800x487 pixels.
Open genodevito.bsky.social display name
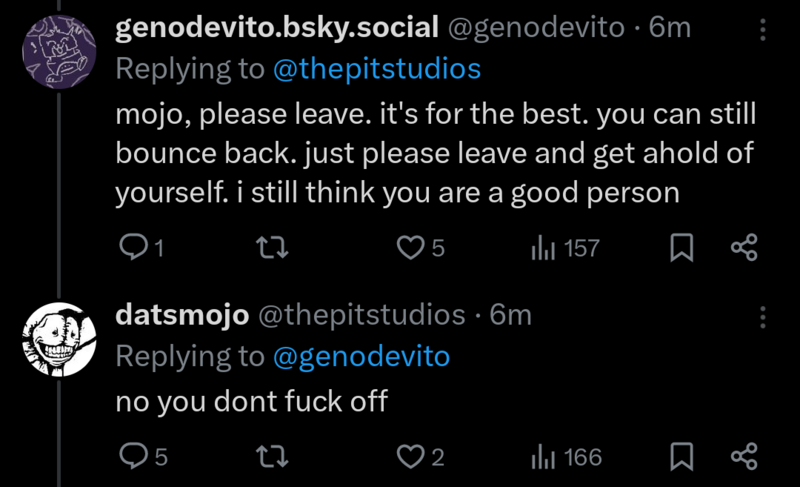[277, 28]
